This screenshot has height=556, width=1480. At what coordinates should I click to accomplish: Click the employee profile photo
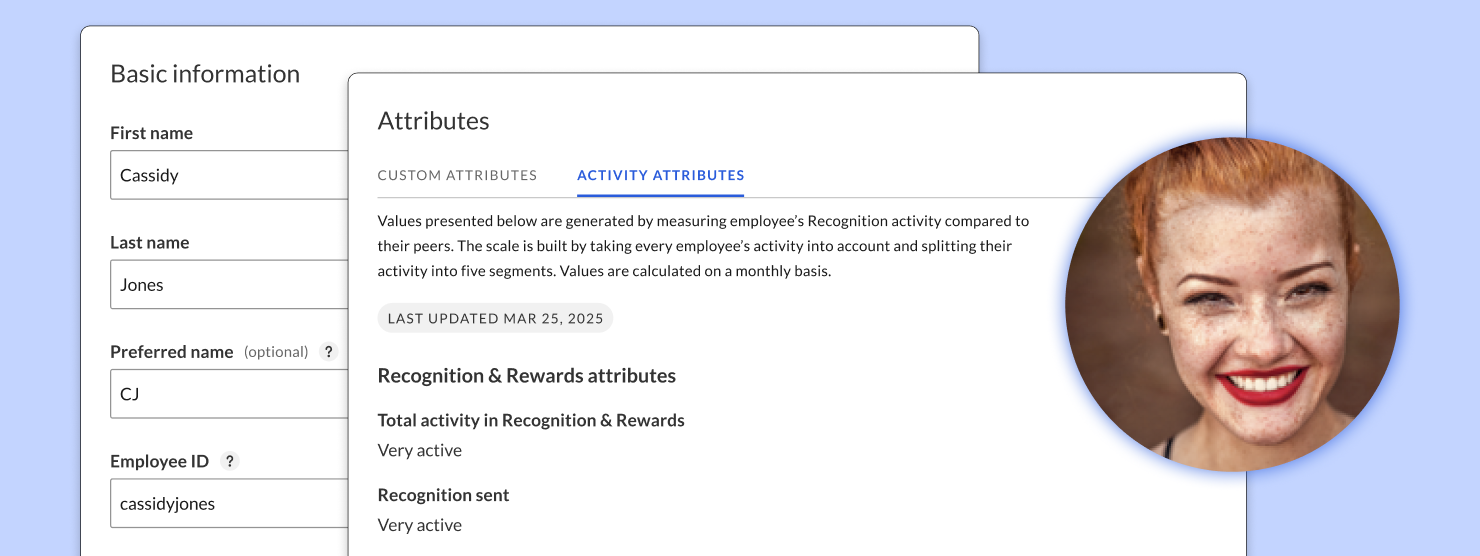(x=1232, y=304)
